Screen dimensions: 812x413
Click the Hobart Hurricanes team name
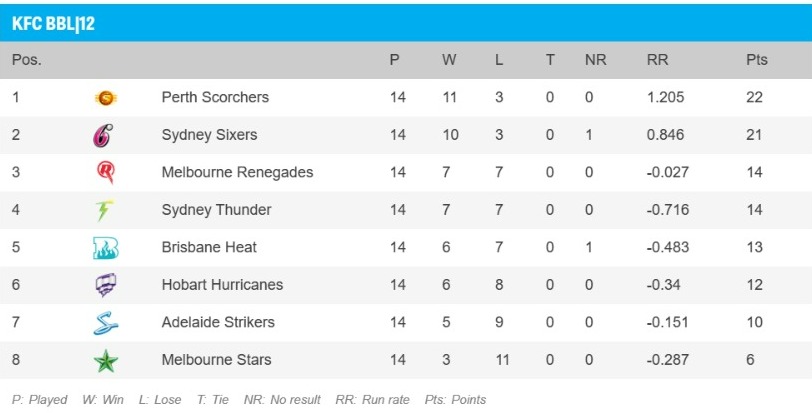tap(222, 285)
